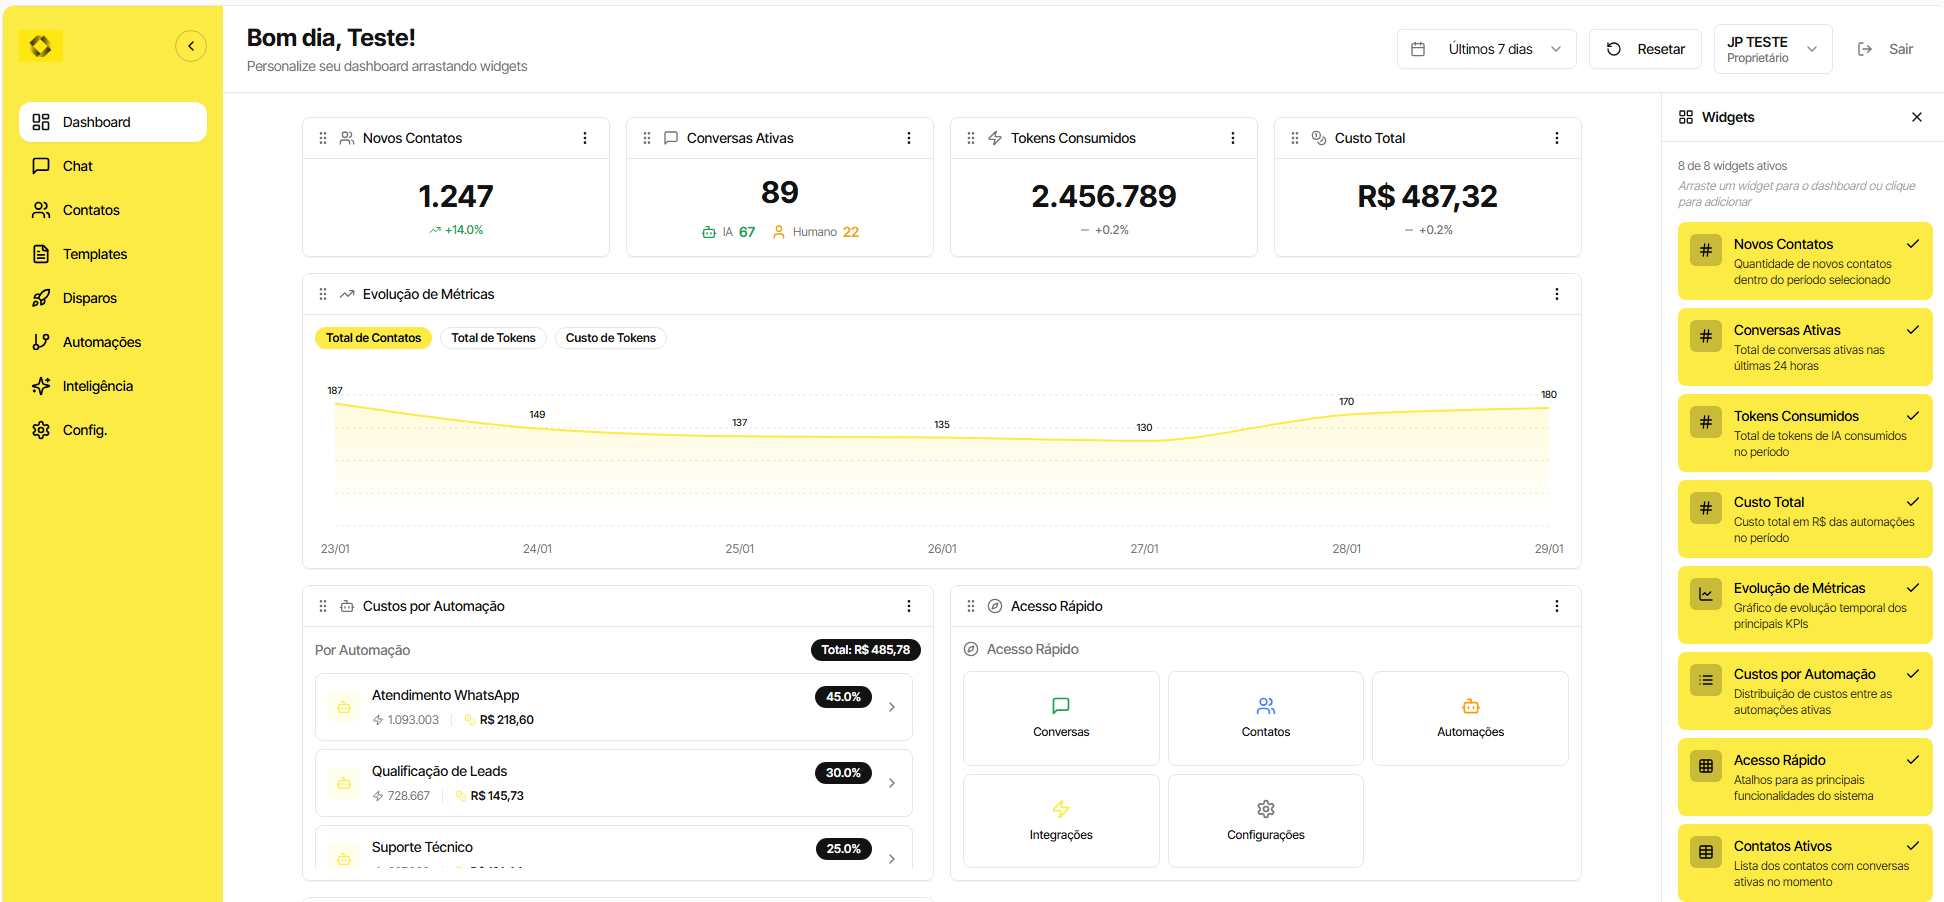The width and height of the screenshot is (1944, 902).
Task: Close the Widgets panel
Action: pyautogui.click(x=1917, y=117)
